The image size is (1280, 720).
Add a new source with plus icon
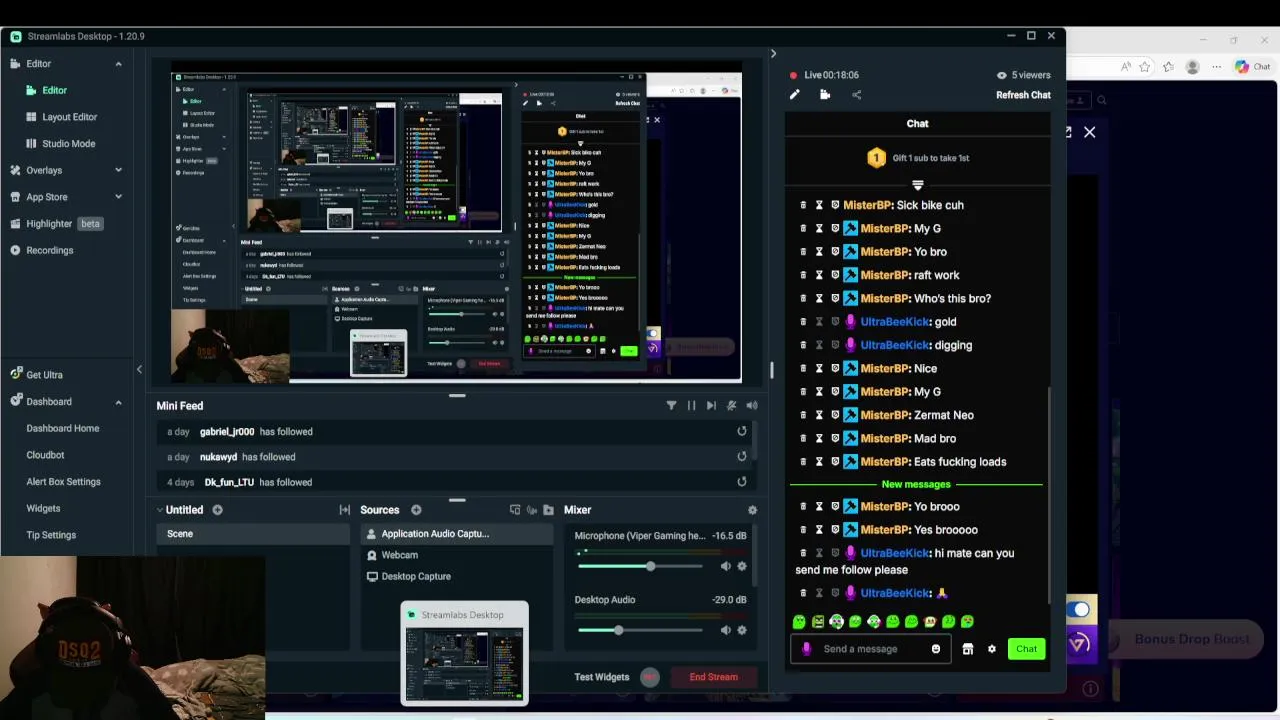(x=416, y=510)
